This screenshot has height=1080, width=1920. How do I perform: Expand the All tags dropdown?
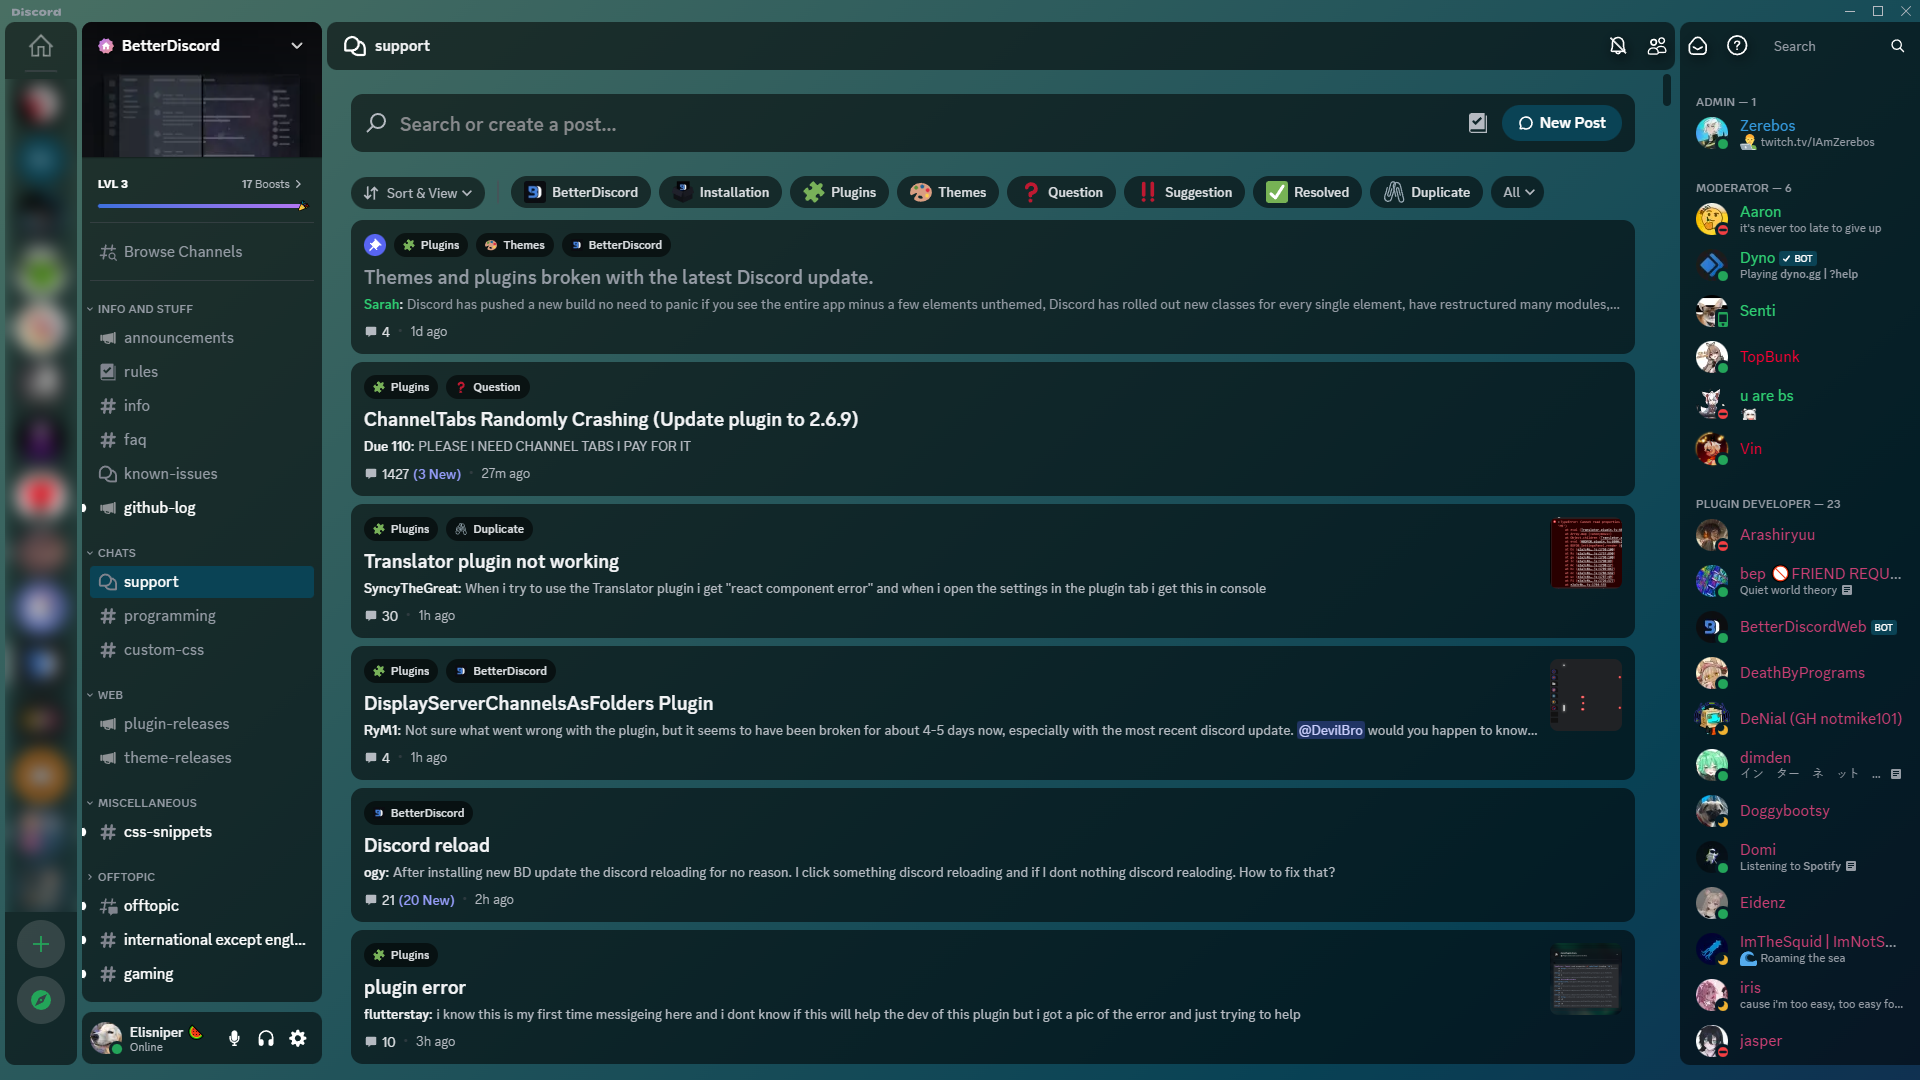point(1517,193)
